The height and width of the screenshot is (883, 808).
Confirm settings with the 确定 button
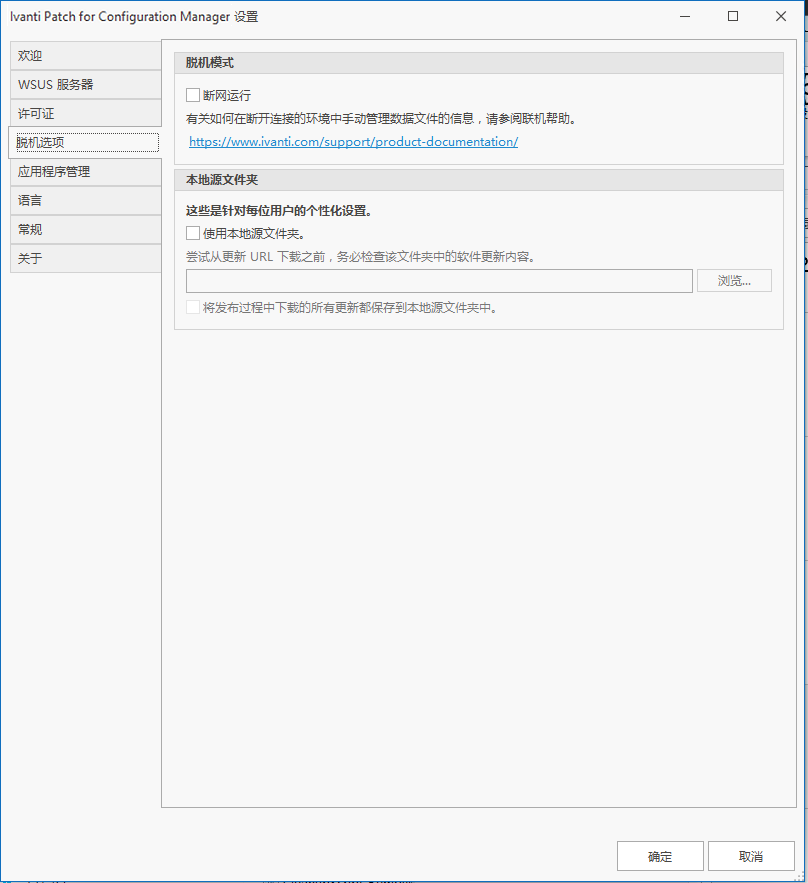coord(660,856)
